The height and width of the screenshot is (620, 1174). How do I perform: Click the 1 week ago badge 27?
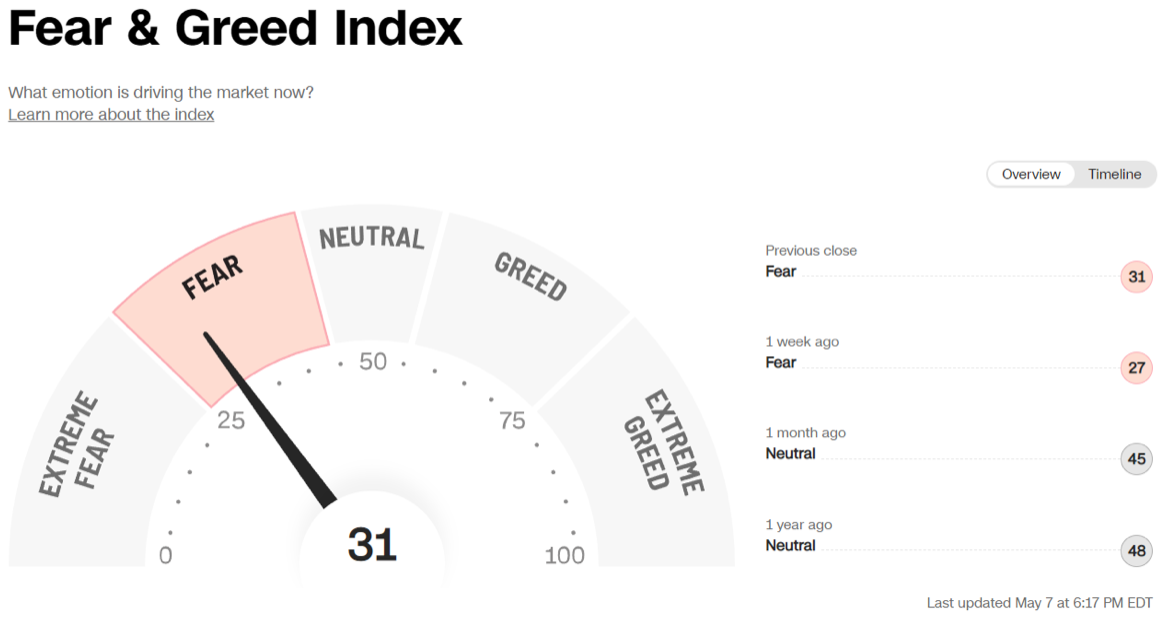(x=1136, y=368)
